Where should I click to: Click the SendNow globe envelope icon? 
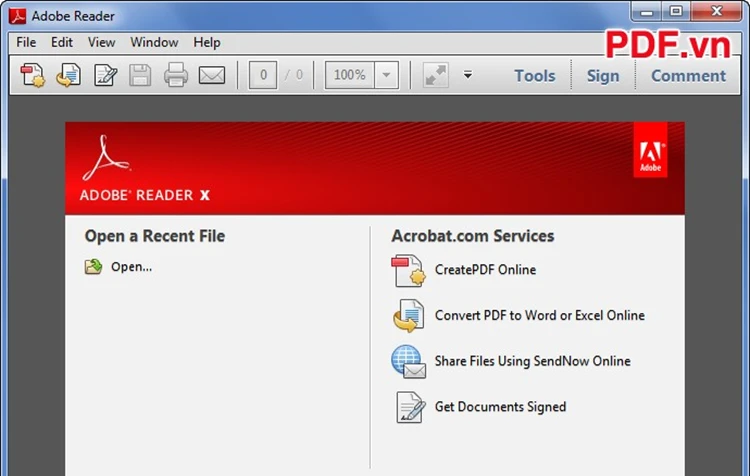tap(408, 361)
